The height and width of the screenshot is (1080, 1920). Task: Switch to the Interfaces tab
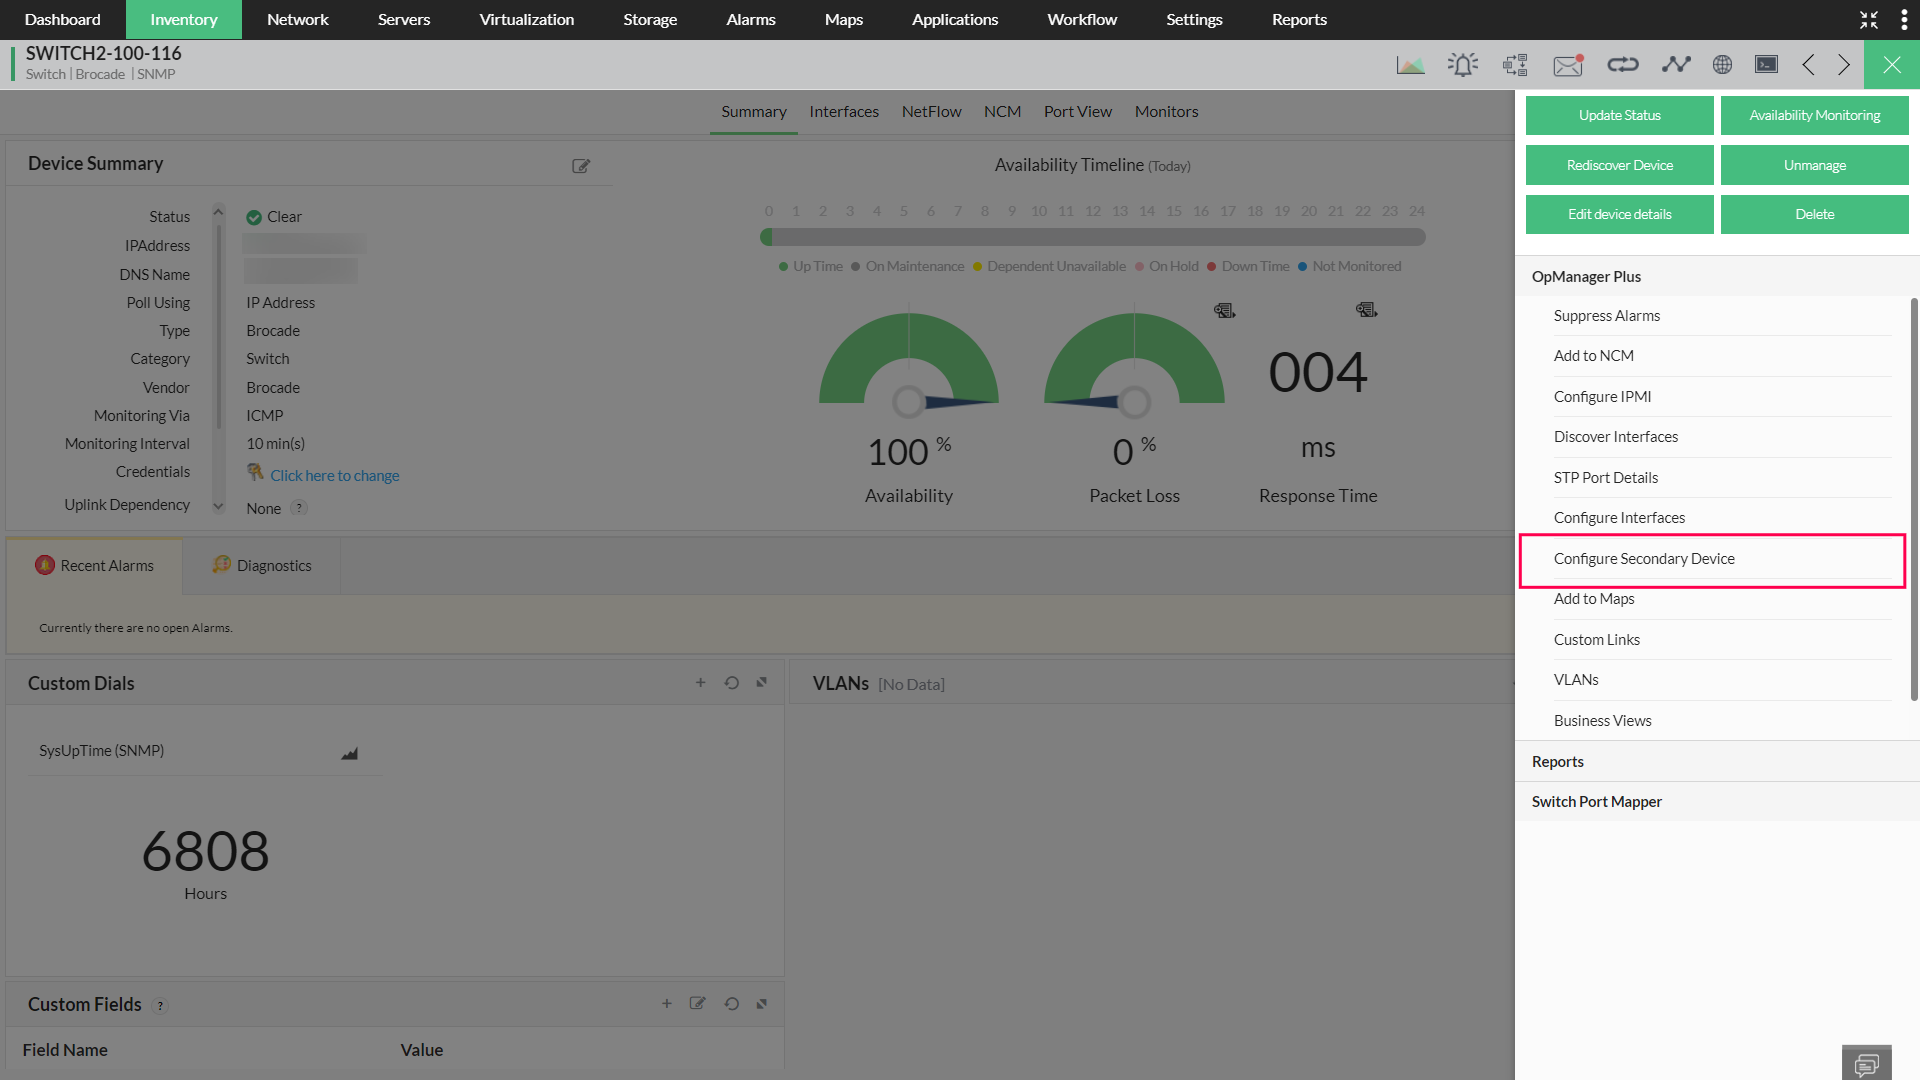click(x=844, y=112)
